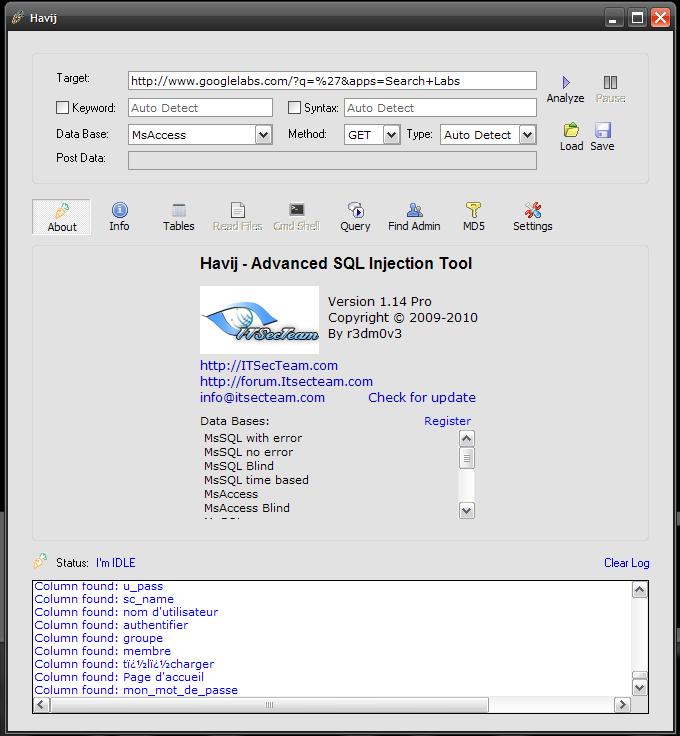This screenshot has height=736, width=680.
Task: Click Data Bases list scroll-up arrow
Action: pyautogui.click(x=466, y=439)
